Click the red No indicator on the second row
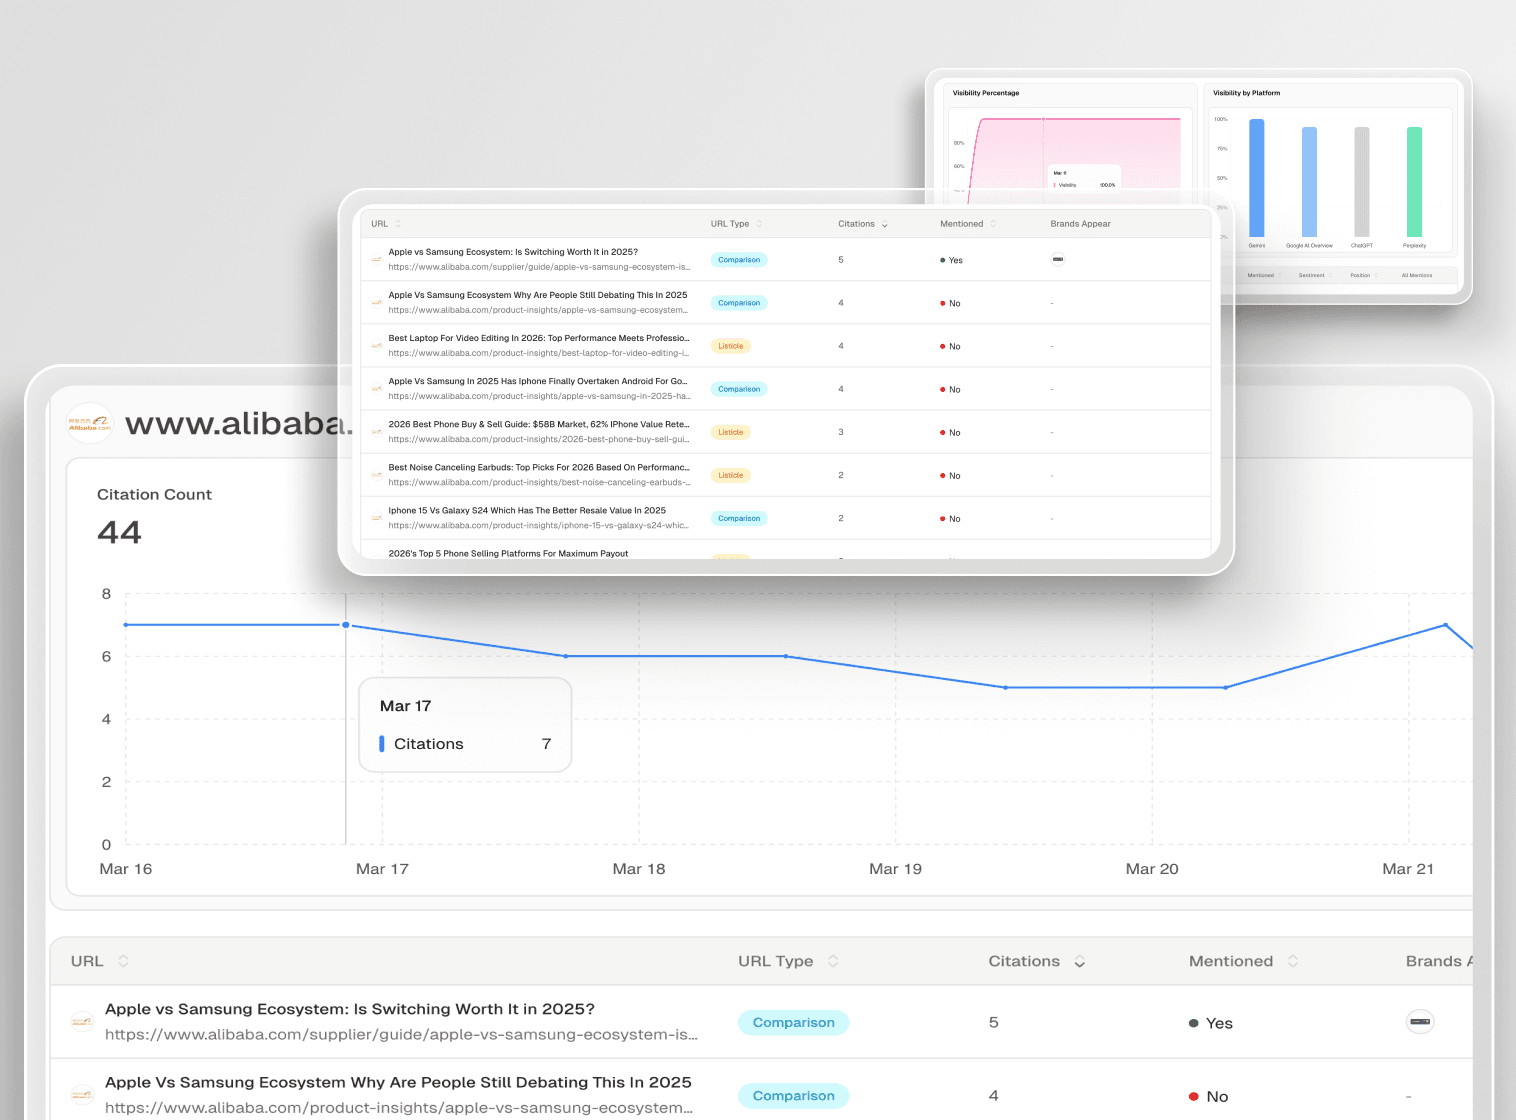Viewport: 1516px width, 1120px height. [1196, 1096]
